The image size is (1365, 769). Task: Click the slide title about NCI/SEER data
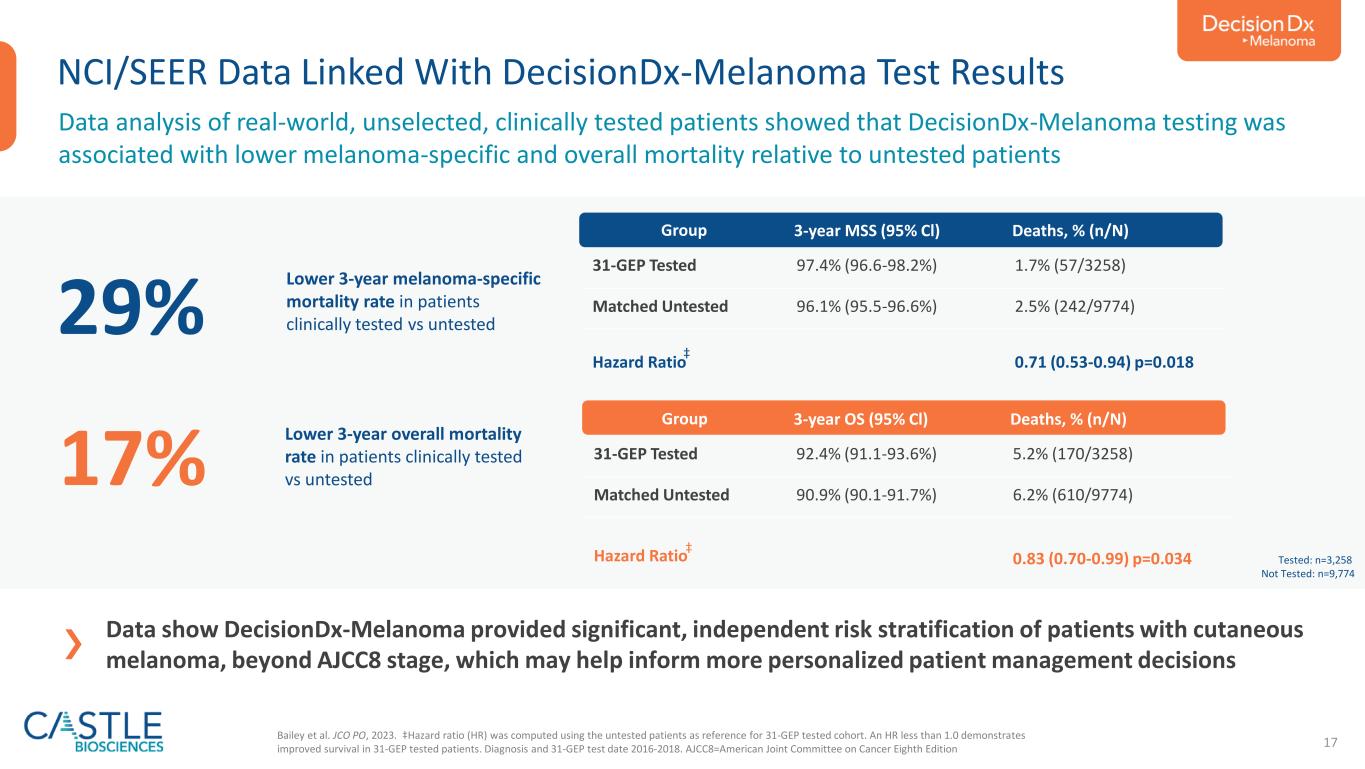[560, 72]
